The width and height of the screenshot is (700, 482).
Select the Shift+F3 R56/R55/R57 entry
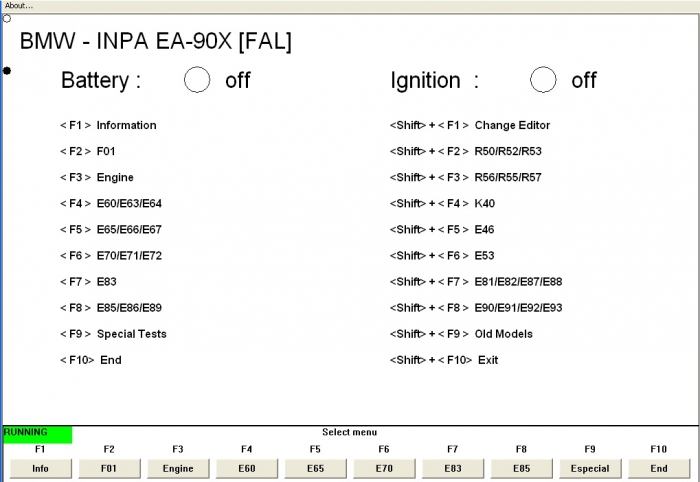tap(466, 177)
